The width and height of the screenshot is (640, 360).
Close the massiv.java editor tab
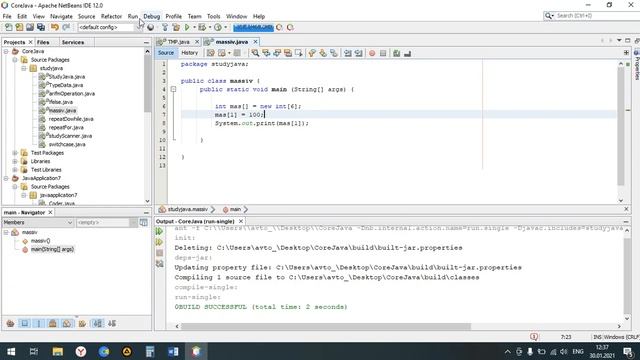click(255, 42)
